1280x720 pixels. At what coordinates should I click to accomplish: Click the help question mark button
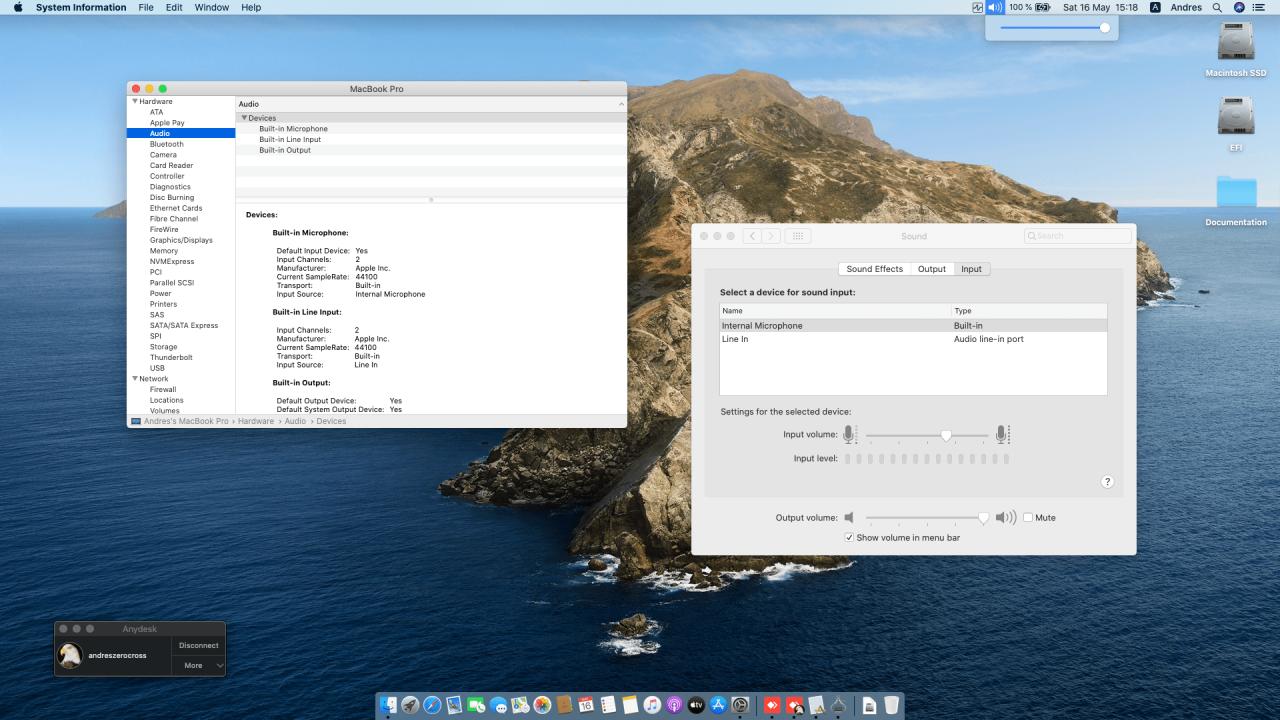(1107, 482)
